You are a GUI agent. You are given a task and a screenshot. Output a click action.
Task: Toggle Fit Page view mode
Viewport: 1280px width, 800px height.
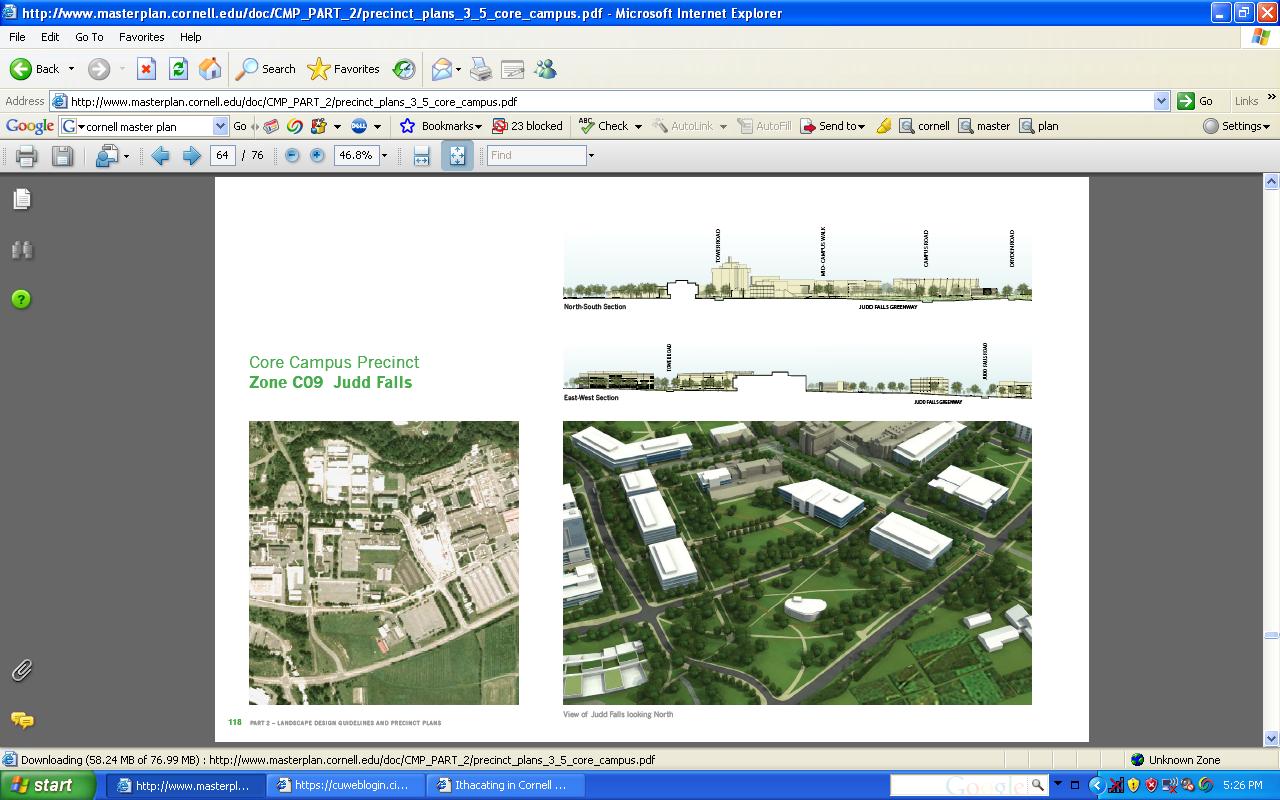pos(457,156)
